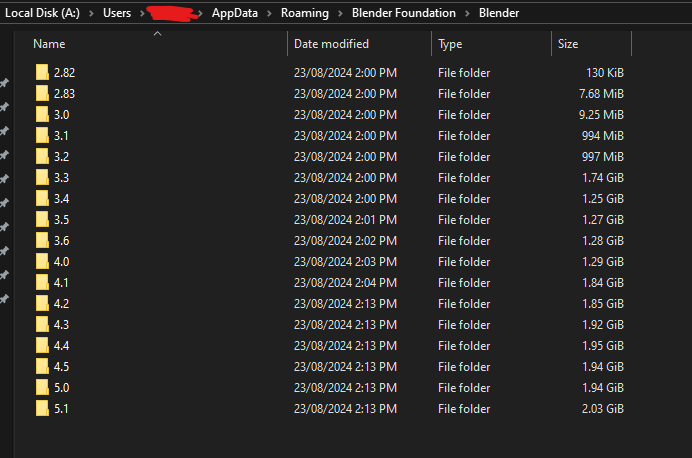The width and height of the screenshot is (692, 458).
Task: Go to Roaming in the address bar
Action: [x=305, y=13]
